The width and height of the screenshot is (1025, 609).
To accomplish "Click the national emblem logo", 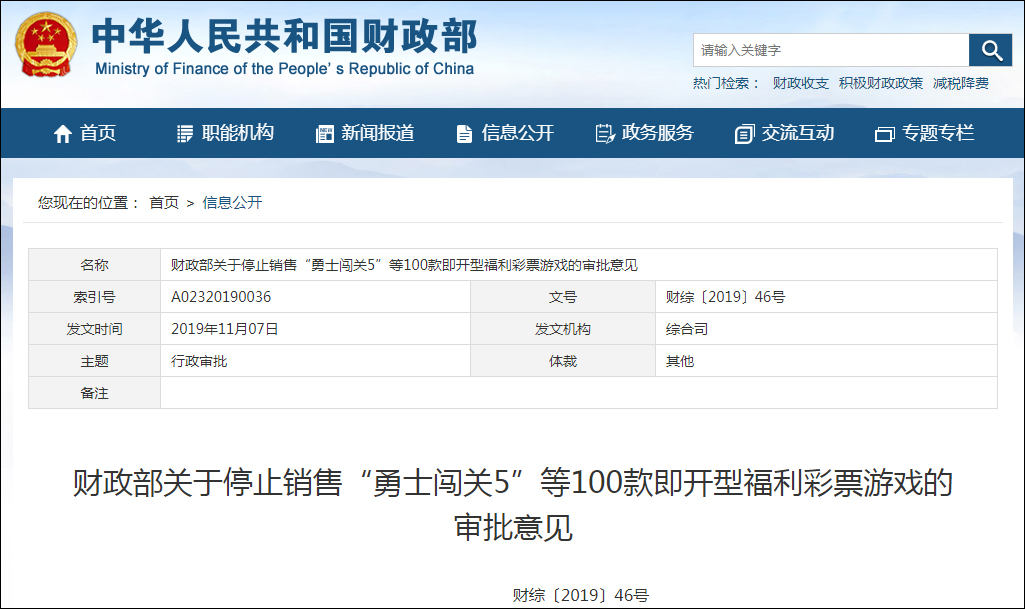I will [x=46, y=44].
